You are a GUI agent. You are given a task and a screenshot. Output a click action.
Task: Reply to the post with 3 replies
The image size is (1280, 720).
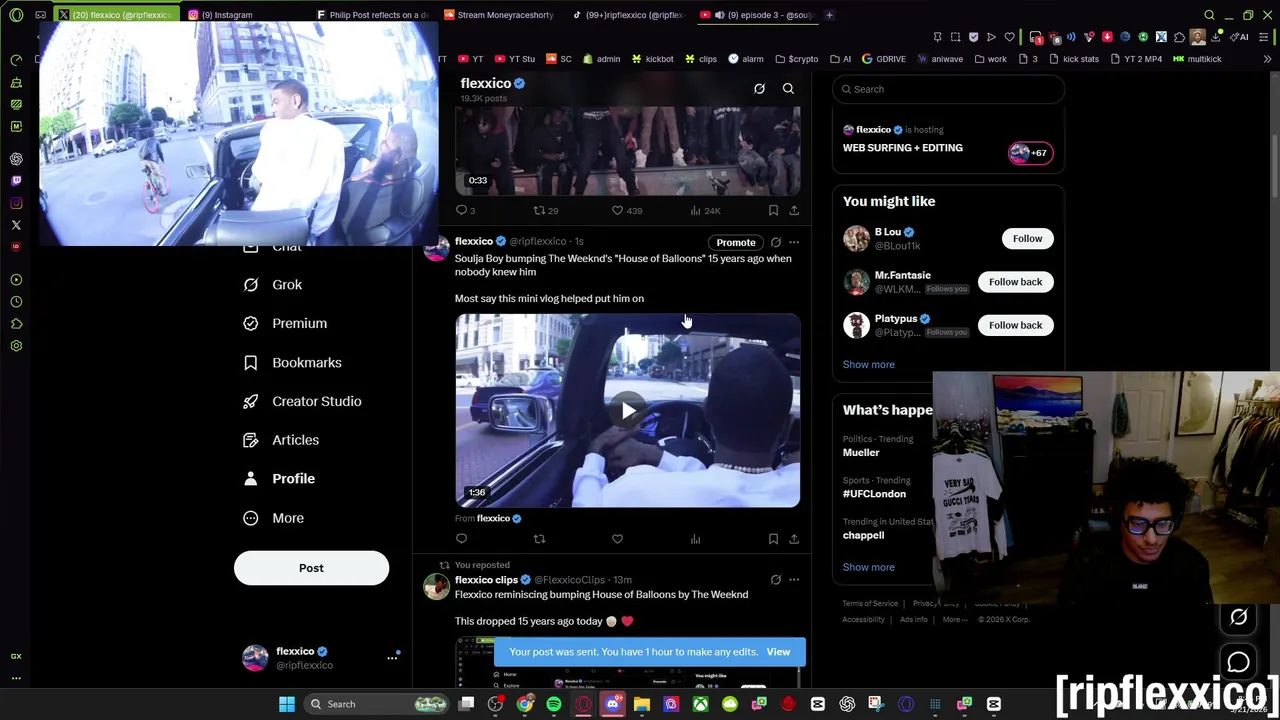tap(465, 211)
